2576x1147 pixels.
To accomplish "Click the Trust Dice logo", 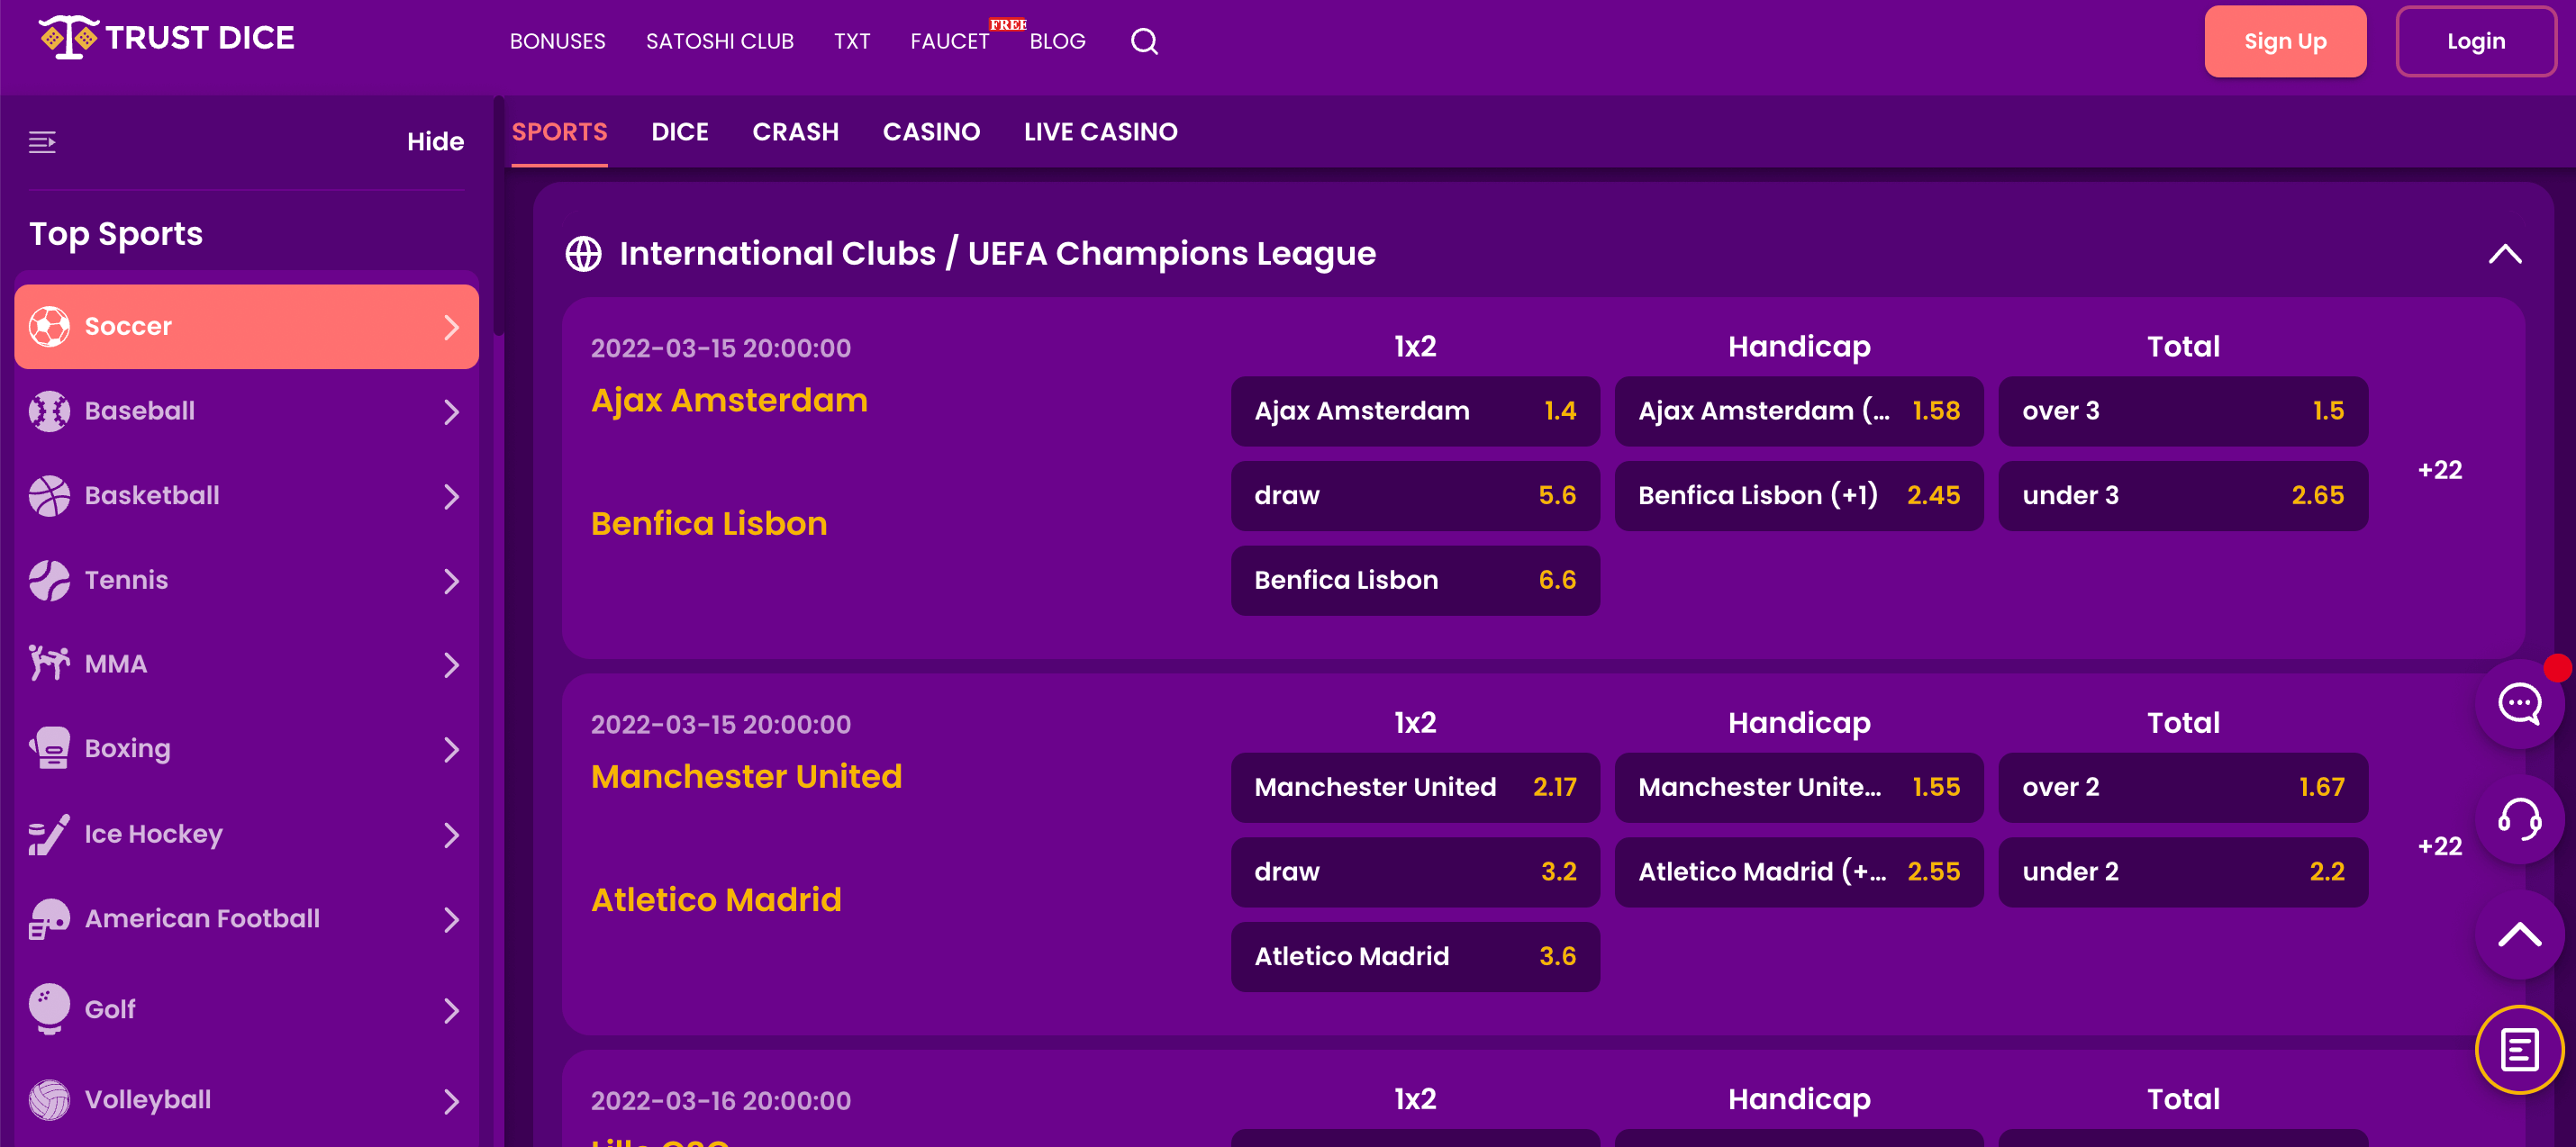I will (x=167, y=38).
